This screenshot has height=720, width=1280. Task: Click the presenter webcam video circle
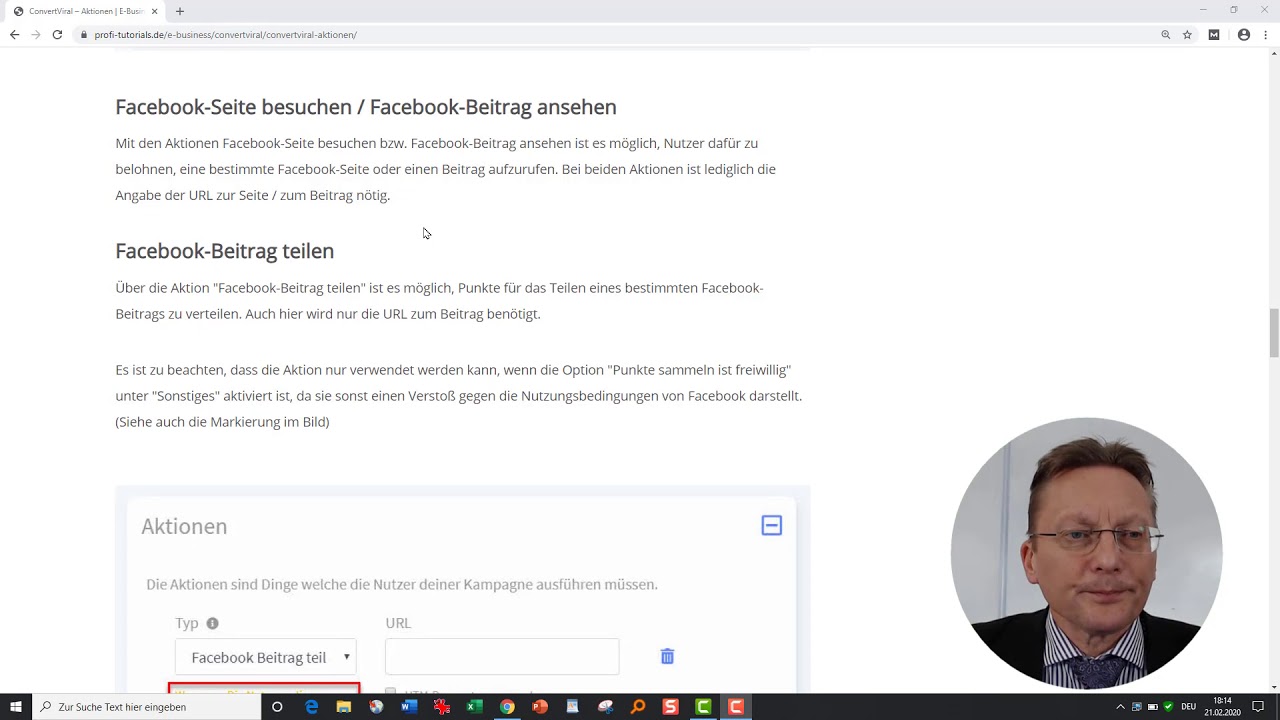(1086, 553)
